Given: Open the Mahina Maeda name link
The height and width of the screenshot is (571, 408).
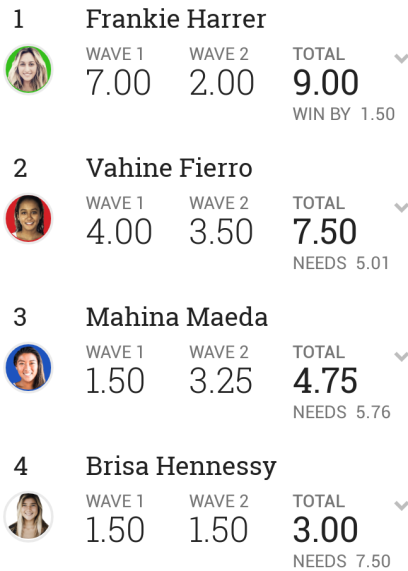Looking at the screenshot, I should (177, 317).
